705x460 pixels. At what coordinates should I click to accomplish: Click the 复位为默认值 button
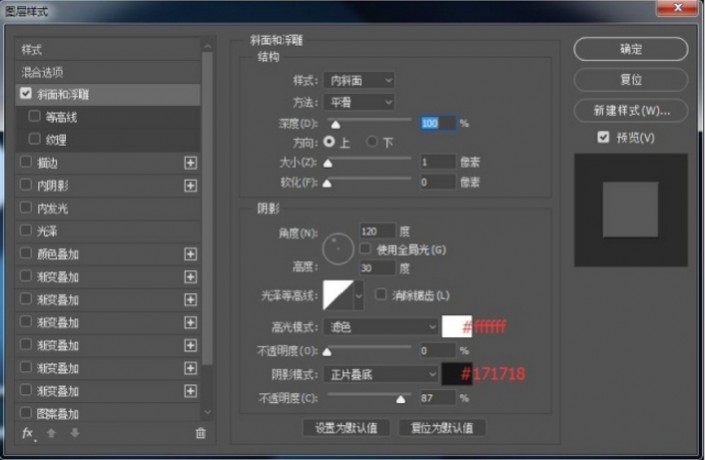[442, 428]
